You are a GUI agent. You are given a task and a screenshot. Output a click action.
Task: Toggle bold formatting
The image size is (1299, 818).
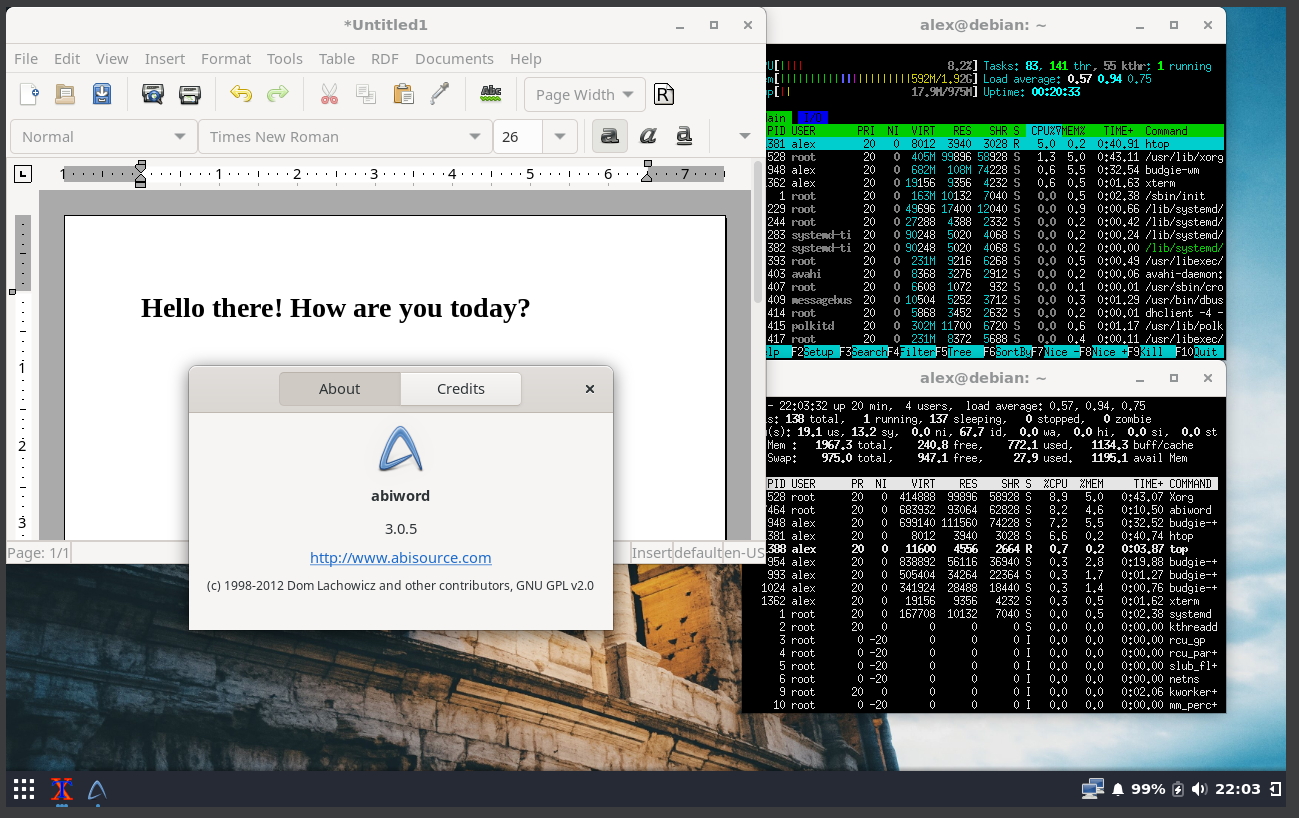(609, 136)
